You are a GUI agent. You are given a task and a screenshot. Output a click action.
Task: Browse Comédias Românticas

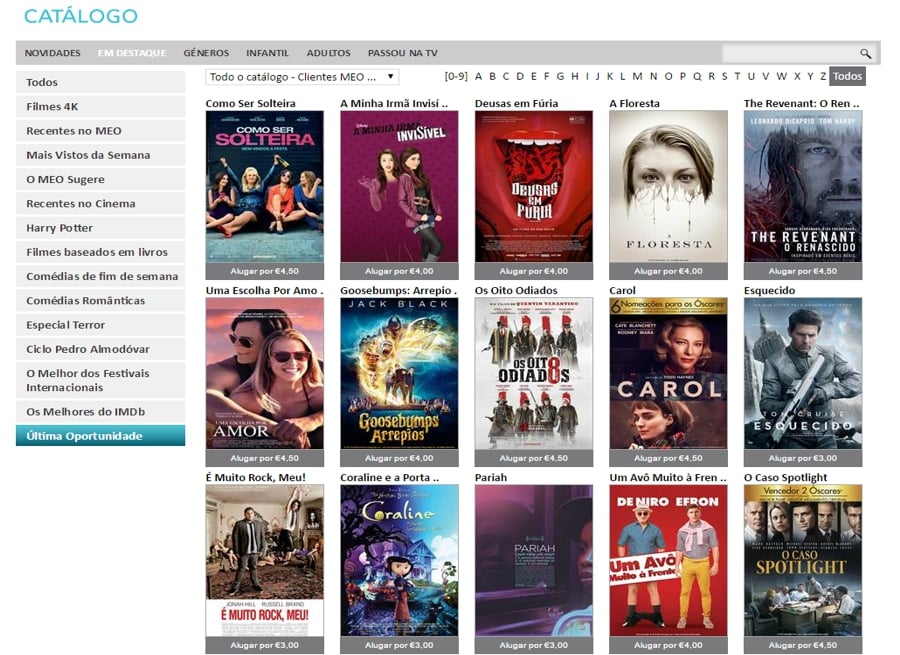coord(100,300)
